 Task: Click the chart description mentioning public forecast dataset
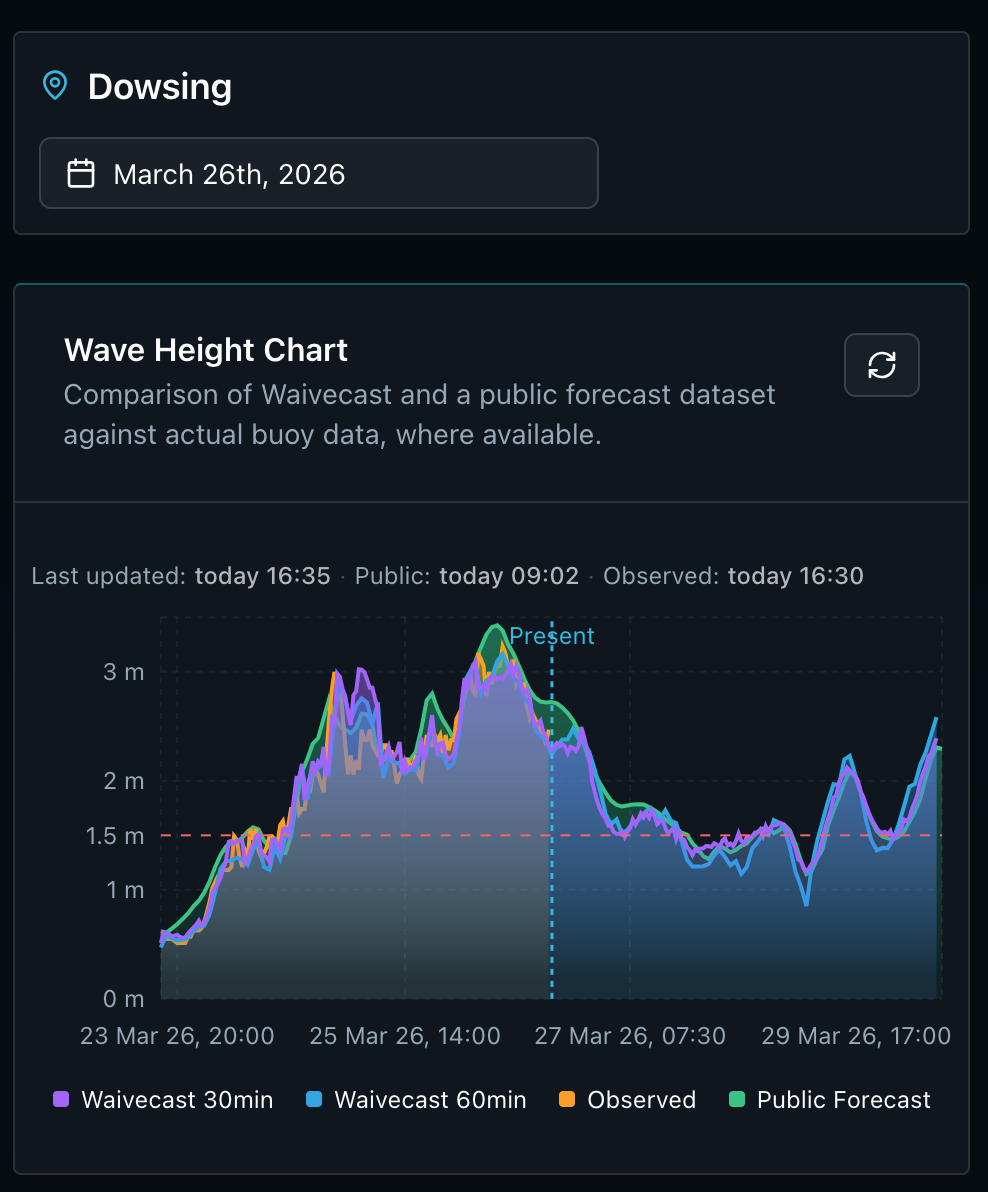(x=420, y=414)
